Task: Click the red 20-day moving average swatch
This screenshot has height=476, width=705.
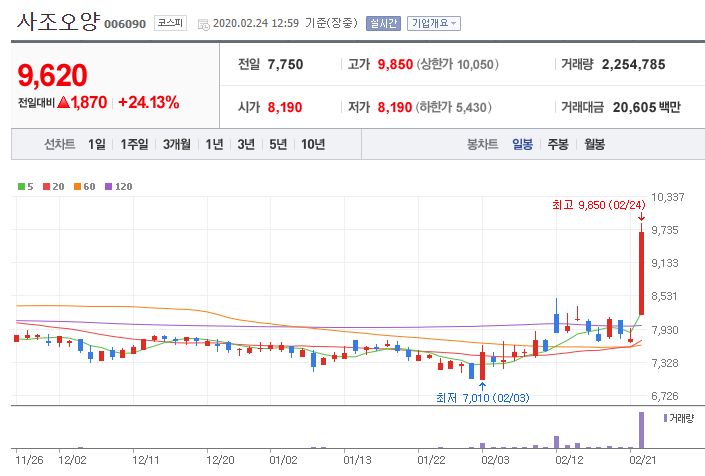Action: click(x=46, y=187)
